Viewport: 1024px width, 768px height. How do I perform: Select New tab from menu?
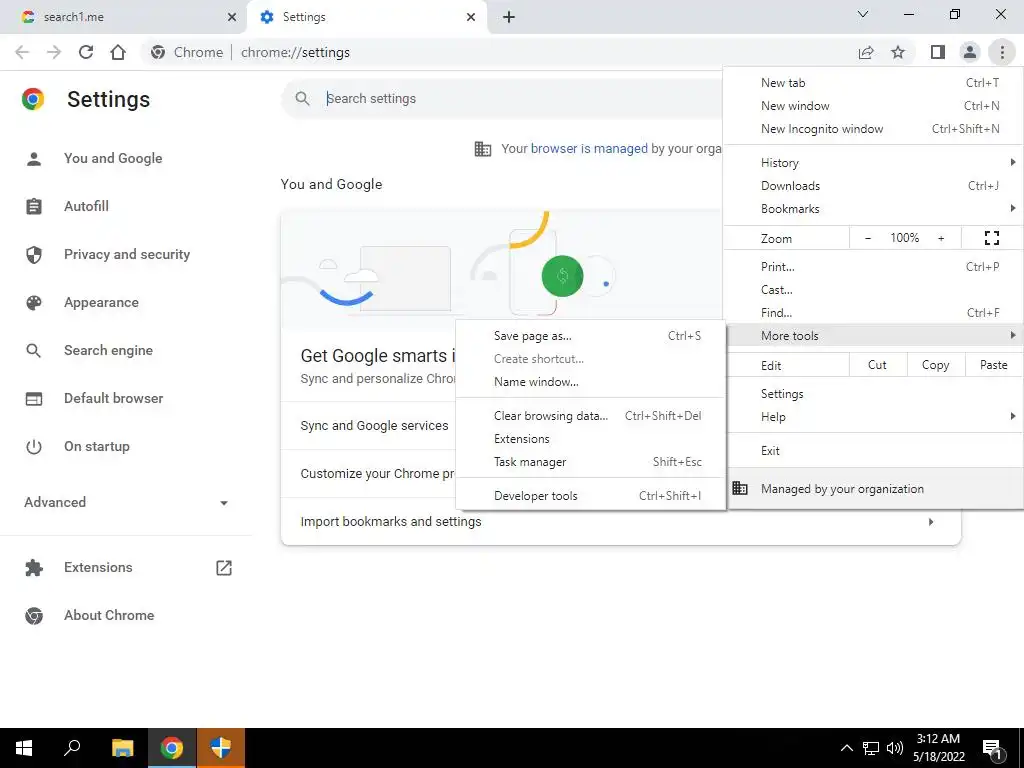(x=873, y=83)
